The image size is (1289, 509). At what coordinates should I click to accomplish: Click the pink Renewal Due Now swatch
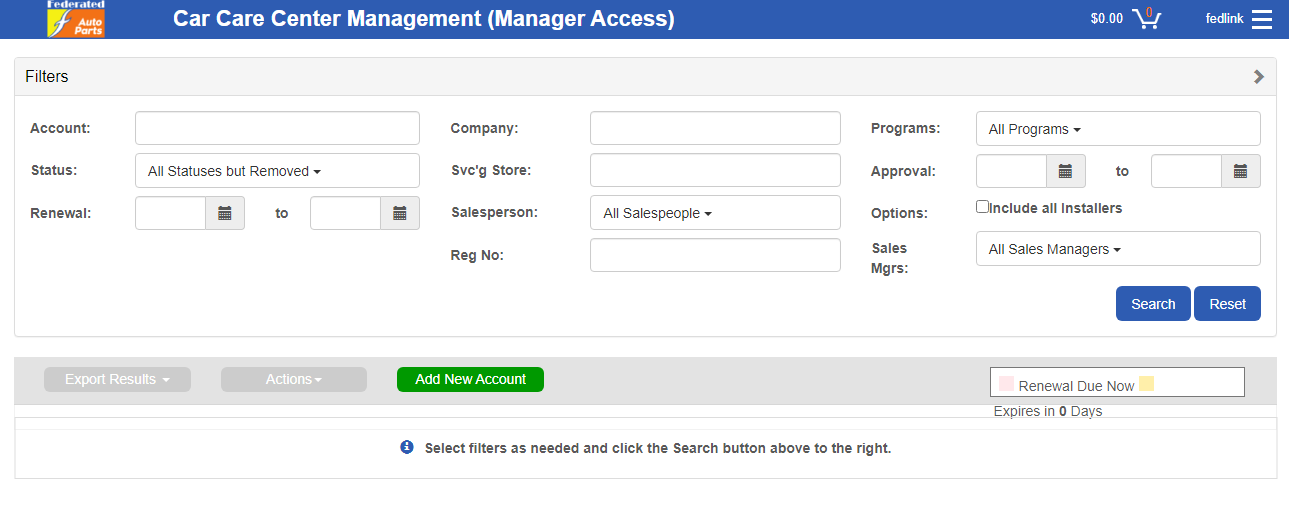click(1006, 384)
